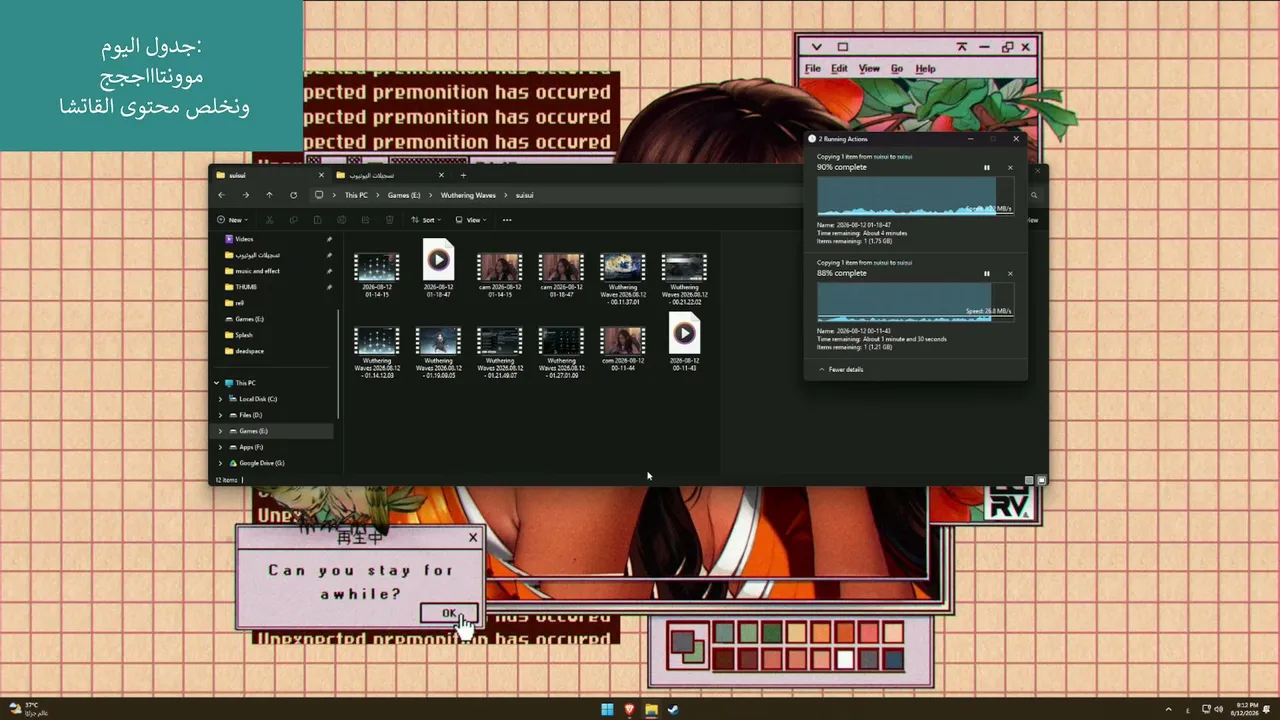The width and height of the screenshot is (1280, 720).
Task: Collapse copy dialog with Fewer details
Action: [841, 369]
